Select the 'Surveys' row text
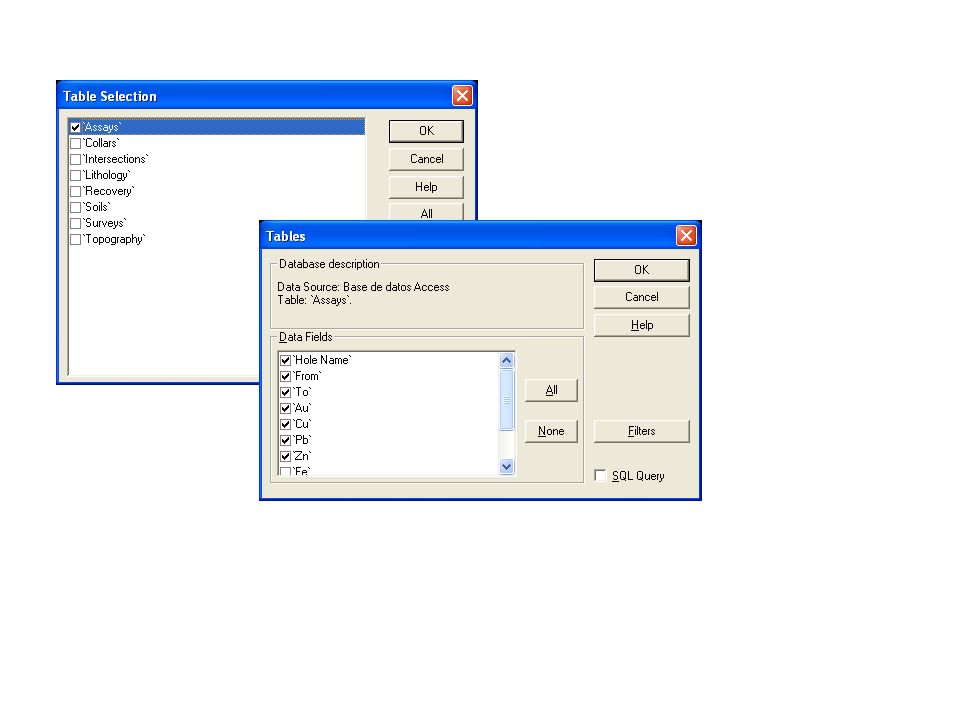Screen dimensions: 960x720 click(105, 223)
